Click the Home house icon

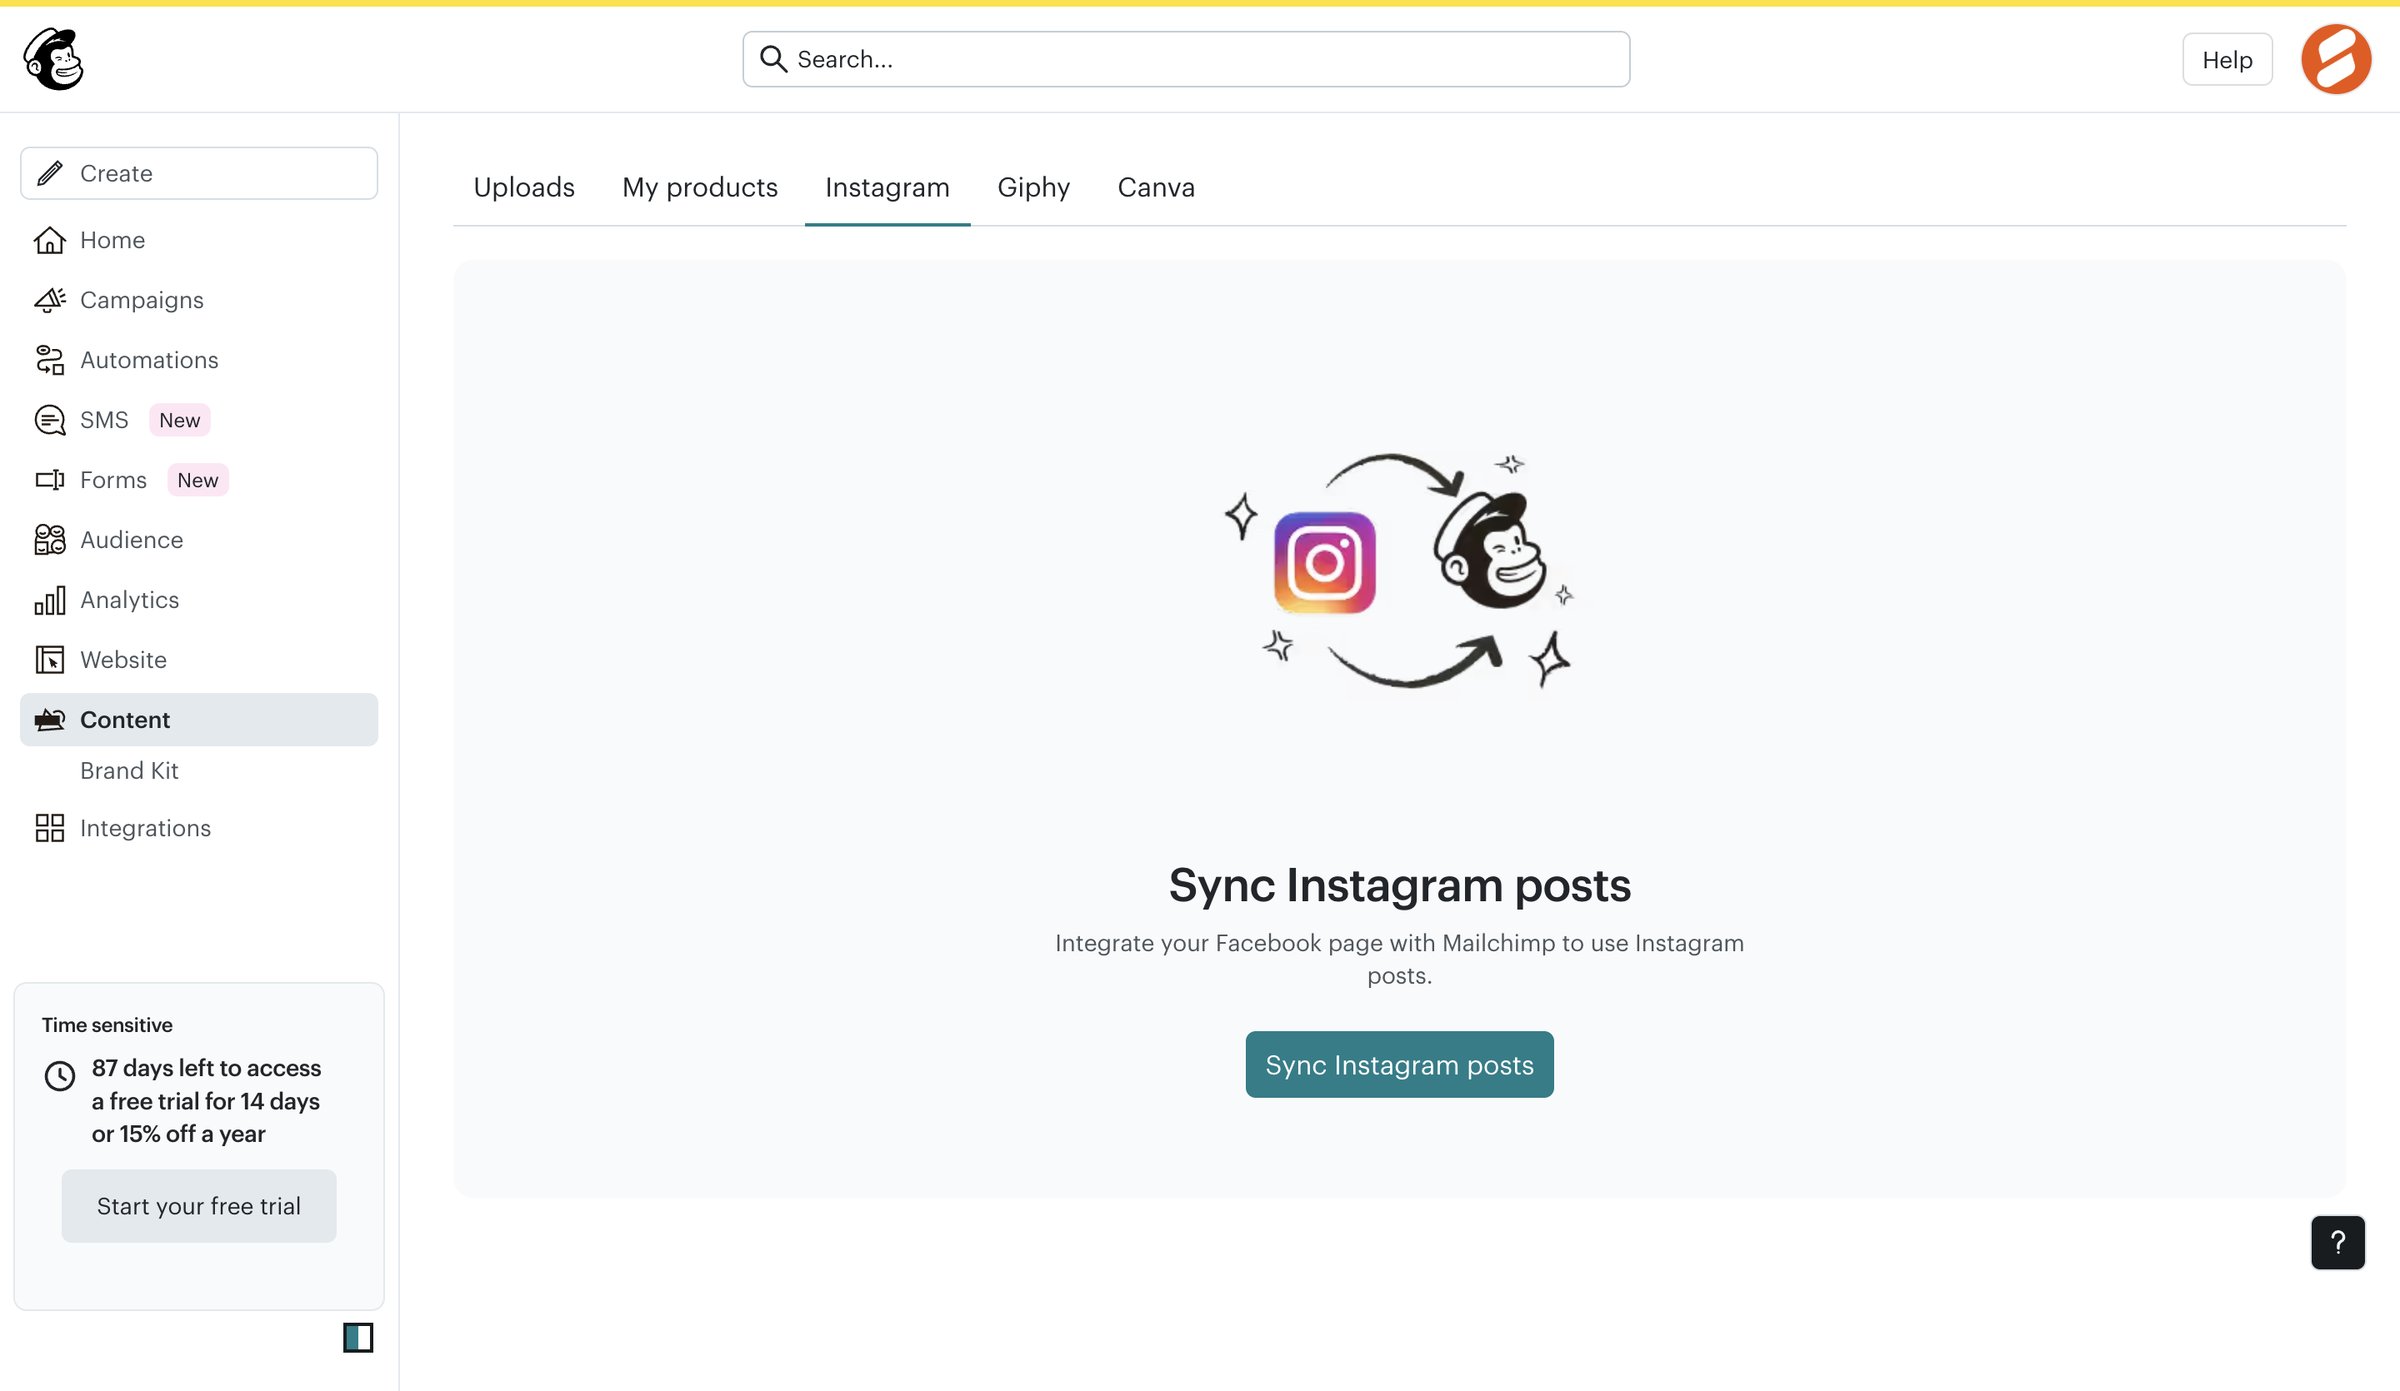tap(50, 240)
